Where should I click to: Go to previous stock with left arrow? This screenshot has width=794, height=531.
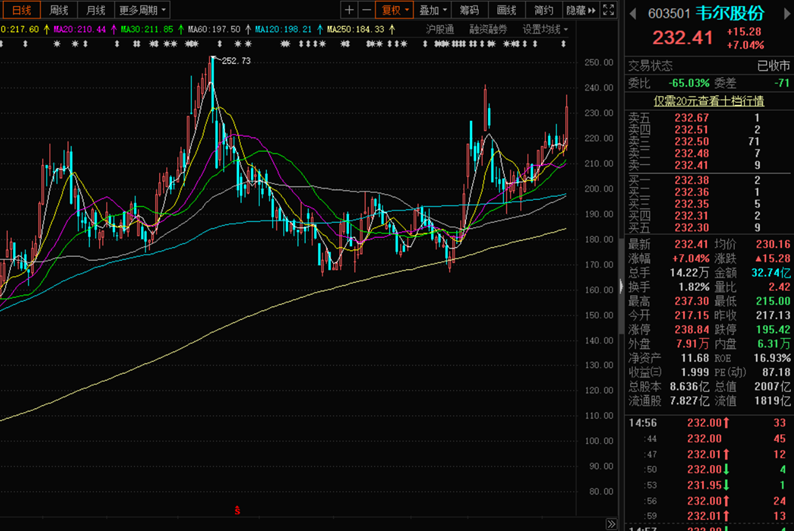pos(632,14)
